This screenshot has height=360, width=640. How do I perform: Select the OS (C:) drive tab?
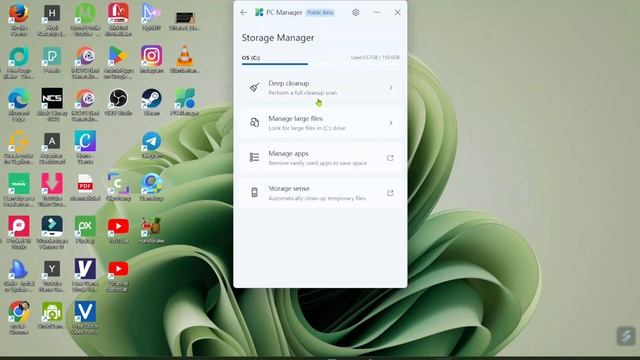pyautogui.click(x=251, y=58)
